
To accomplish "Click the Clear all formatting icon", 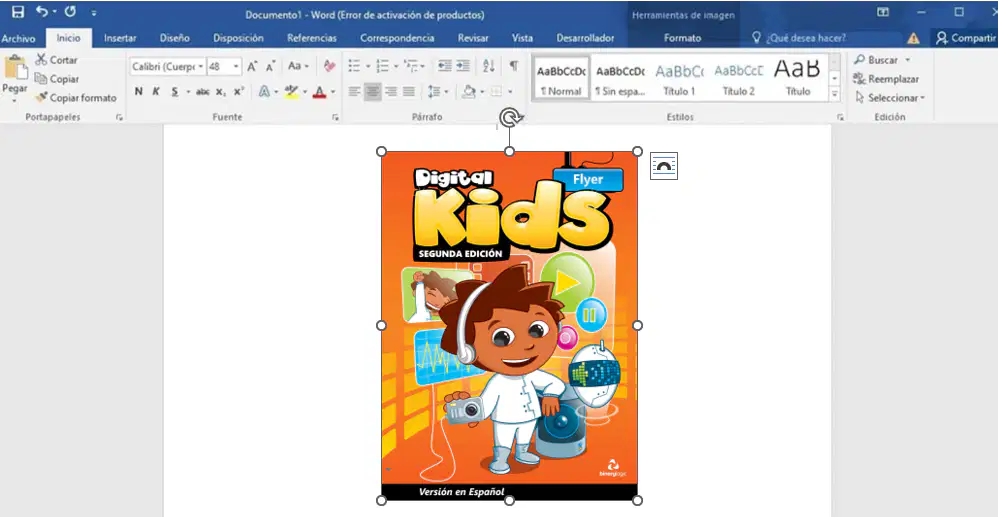I will click(x=329, y=66).
